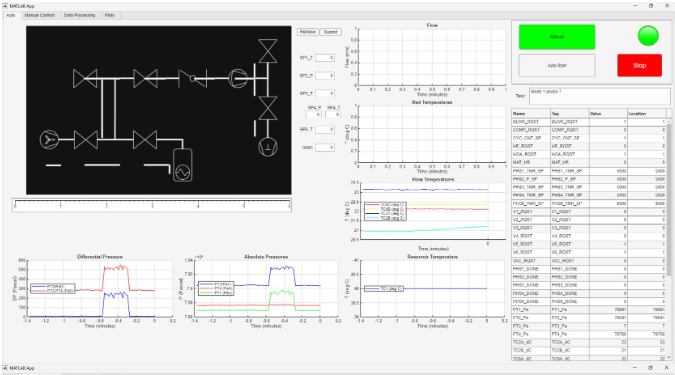The height and width of the screenshot is (375, 675).
Task: Click the green Manual button
Action: click(x=557, y=37)
